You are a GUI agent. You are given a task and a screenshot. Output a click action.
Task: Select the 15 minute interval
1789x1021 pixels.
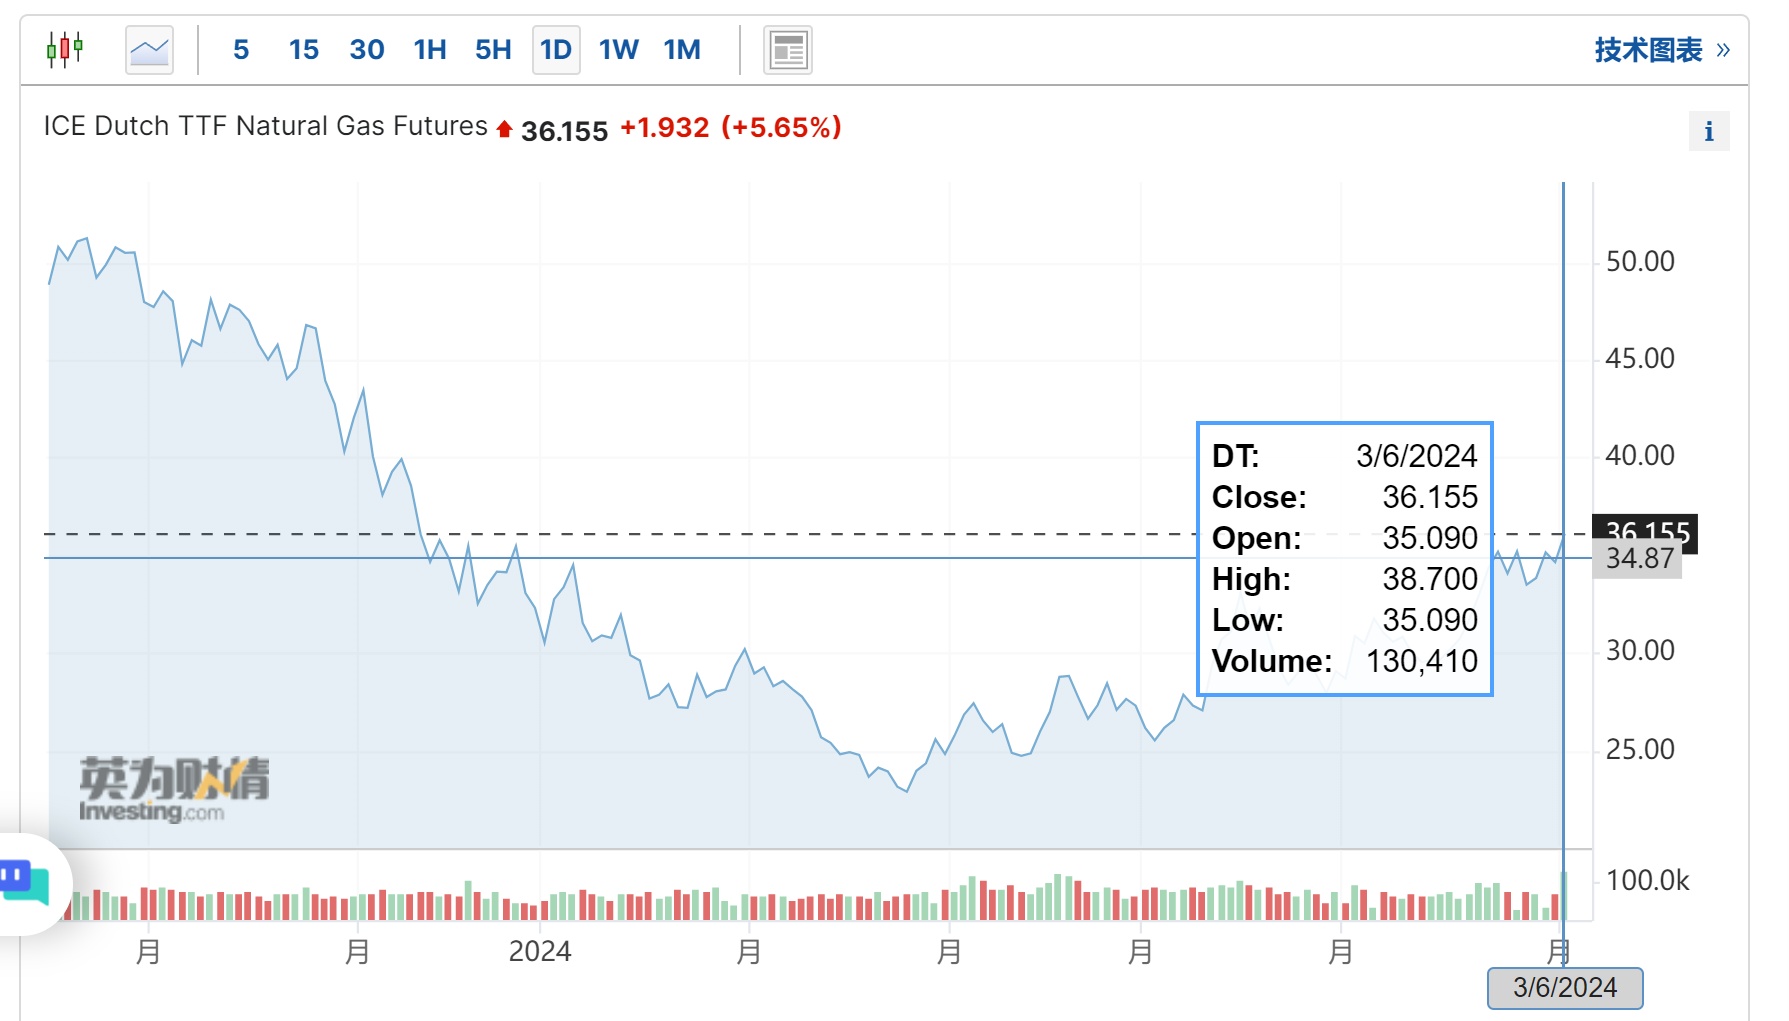[x=303, y=49]
